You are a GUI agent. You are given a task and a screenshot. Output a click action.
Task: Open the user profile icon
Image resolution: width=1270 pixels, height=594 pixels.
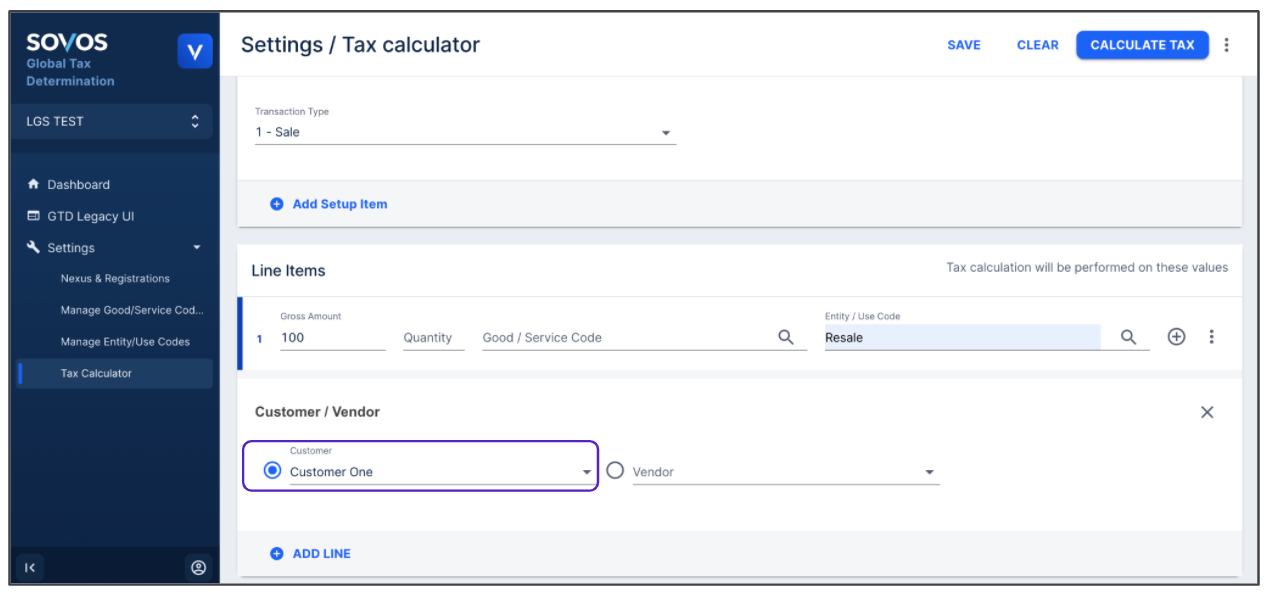198,568
